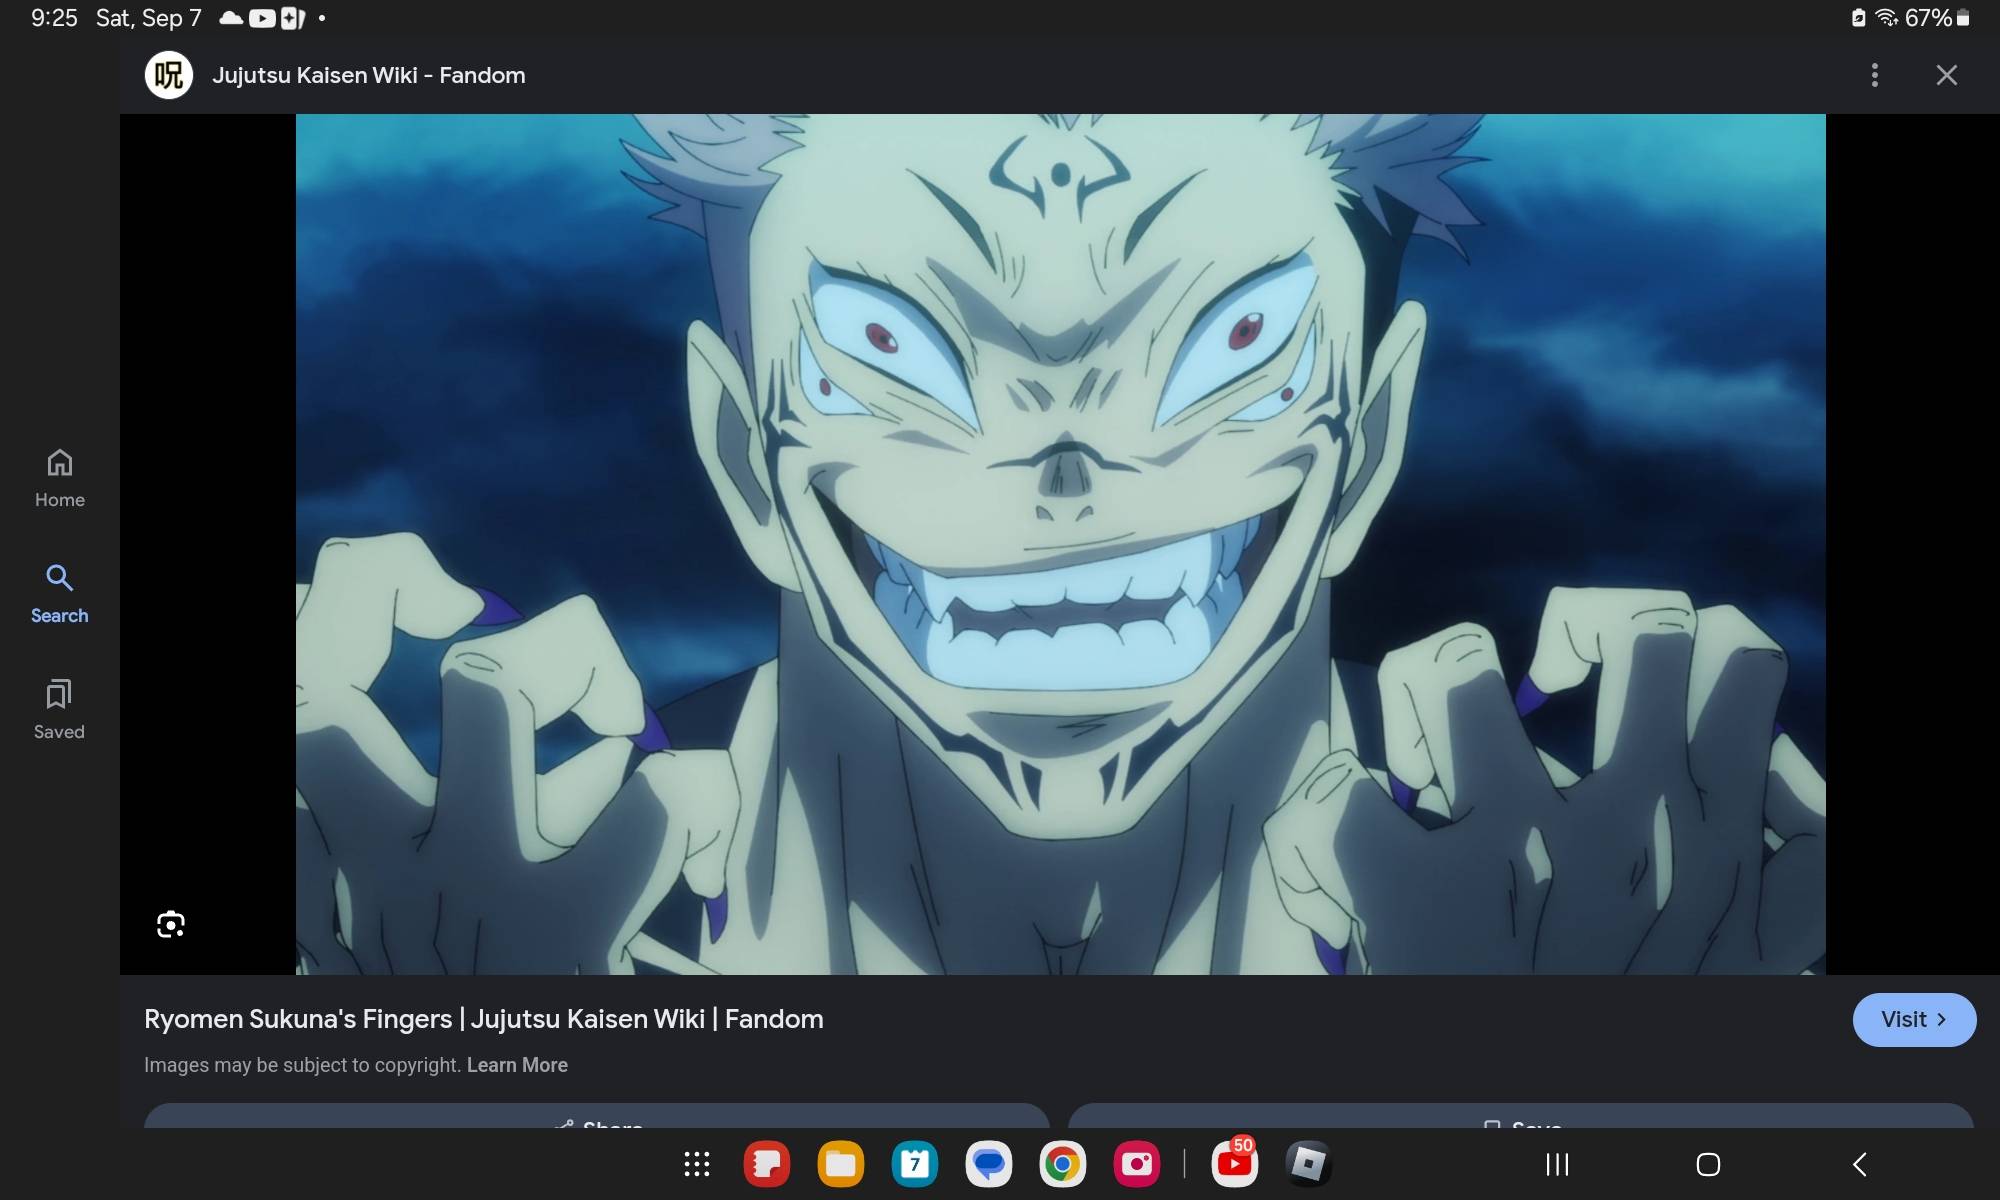Image resolution: width=2000 pixels, height=1200 pixels.
Task: Tap the cloud notification icon in status bar
Action: (x=231, y=18)
